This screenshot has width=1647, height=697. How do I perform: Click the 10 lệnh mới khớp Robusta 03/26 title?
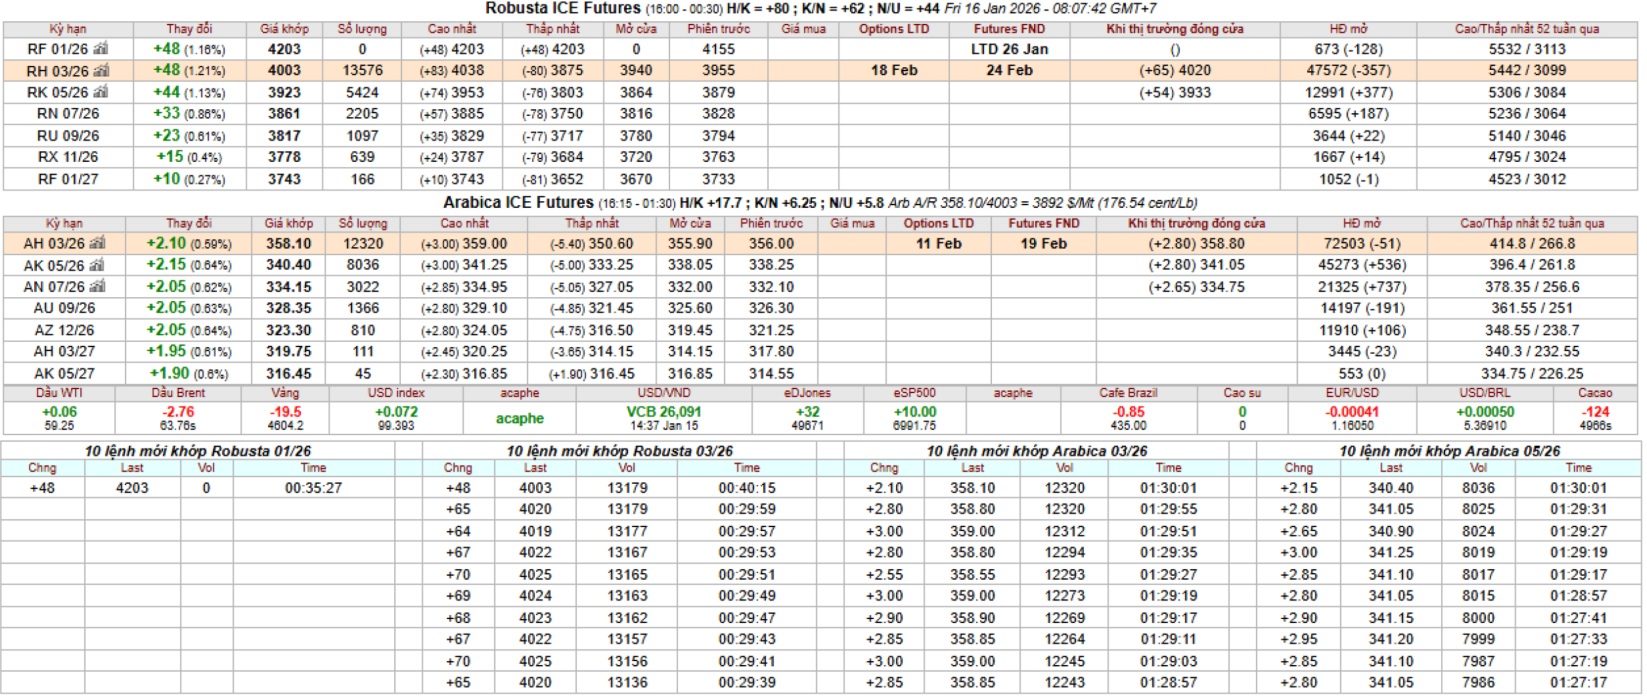point(619,451)
